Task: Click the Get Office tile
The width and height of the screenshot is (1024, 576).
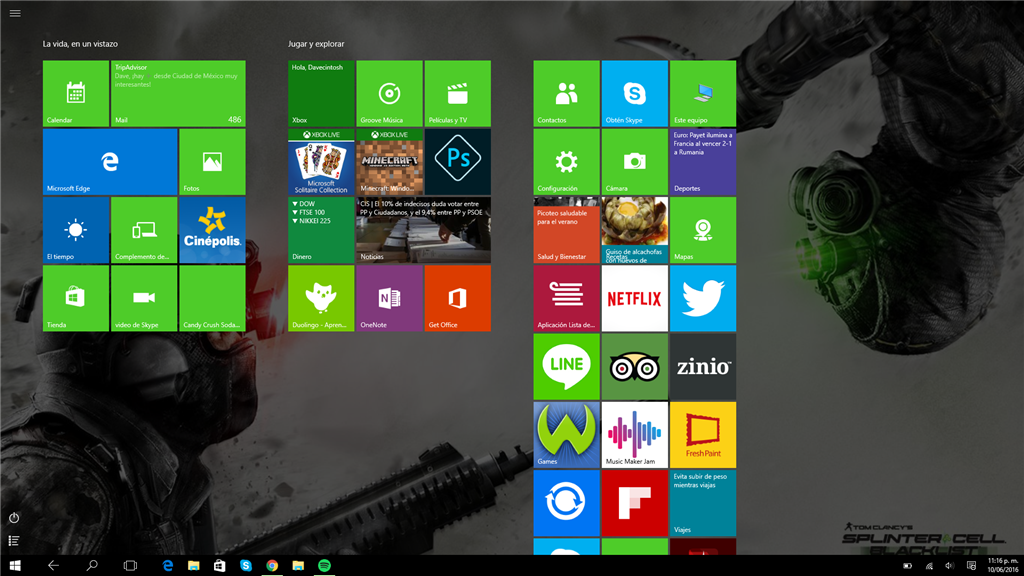Action: (458, 298)
